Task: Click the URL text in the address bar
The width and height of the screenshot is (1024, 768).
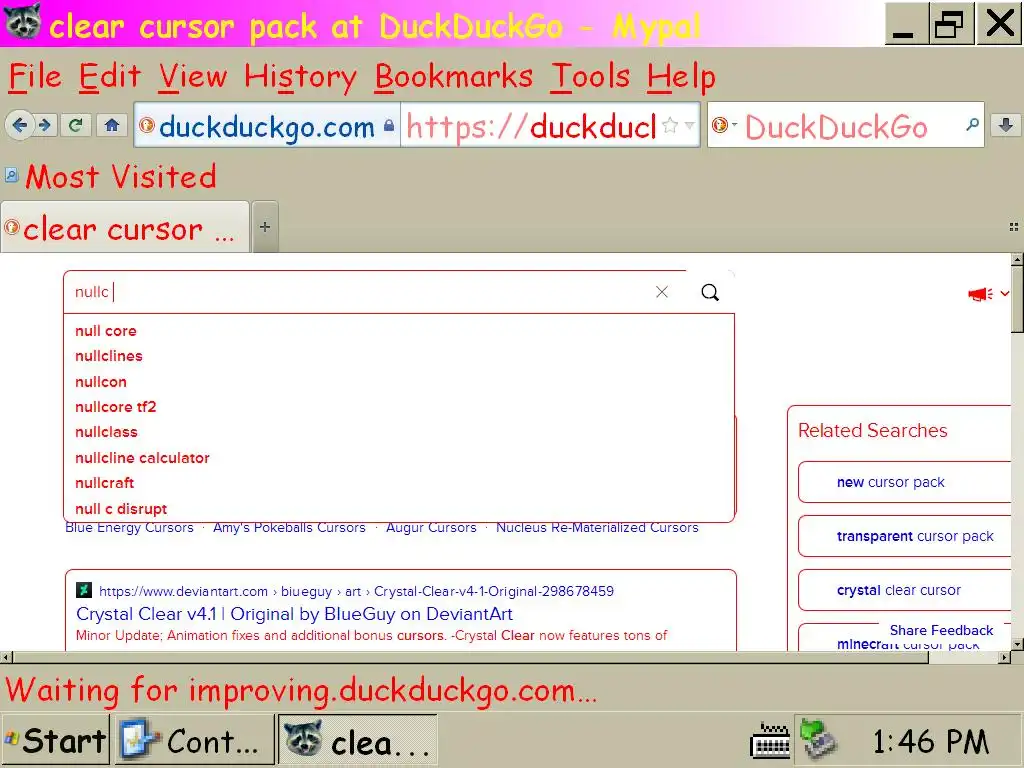Action: click(530, 126)
